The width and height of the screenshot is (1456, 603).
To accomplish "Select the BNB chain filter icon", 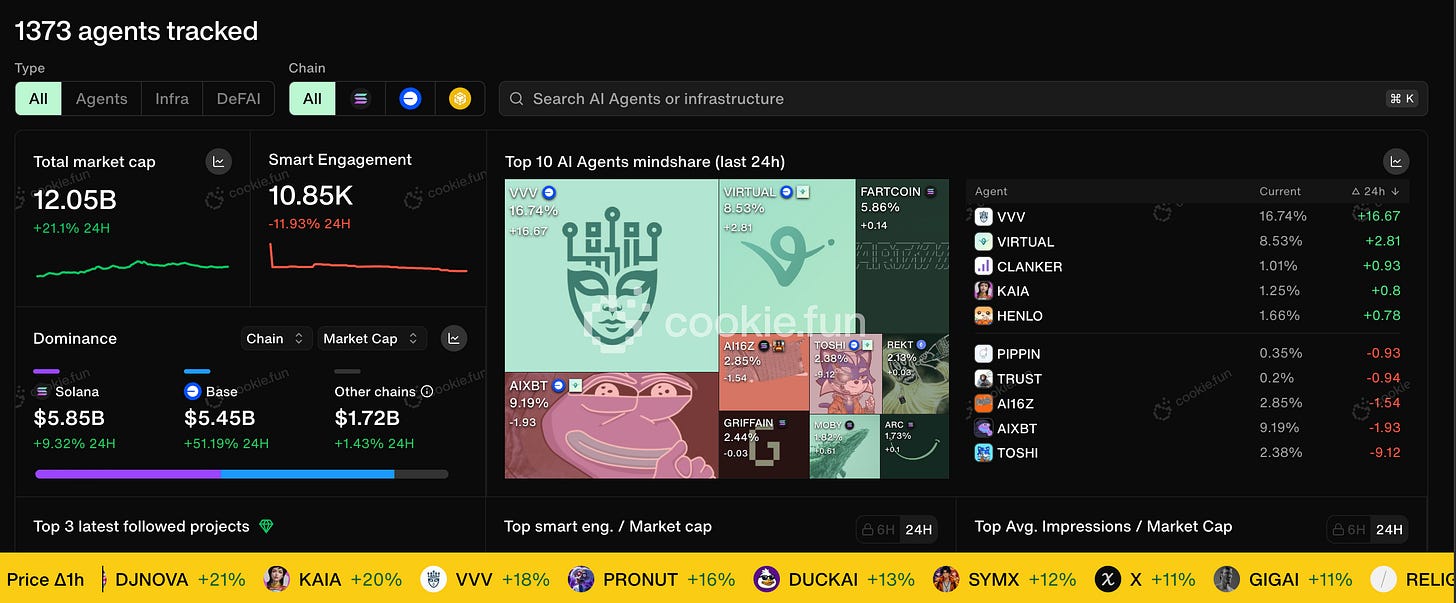I will 459,98.
